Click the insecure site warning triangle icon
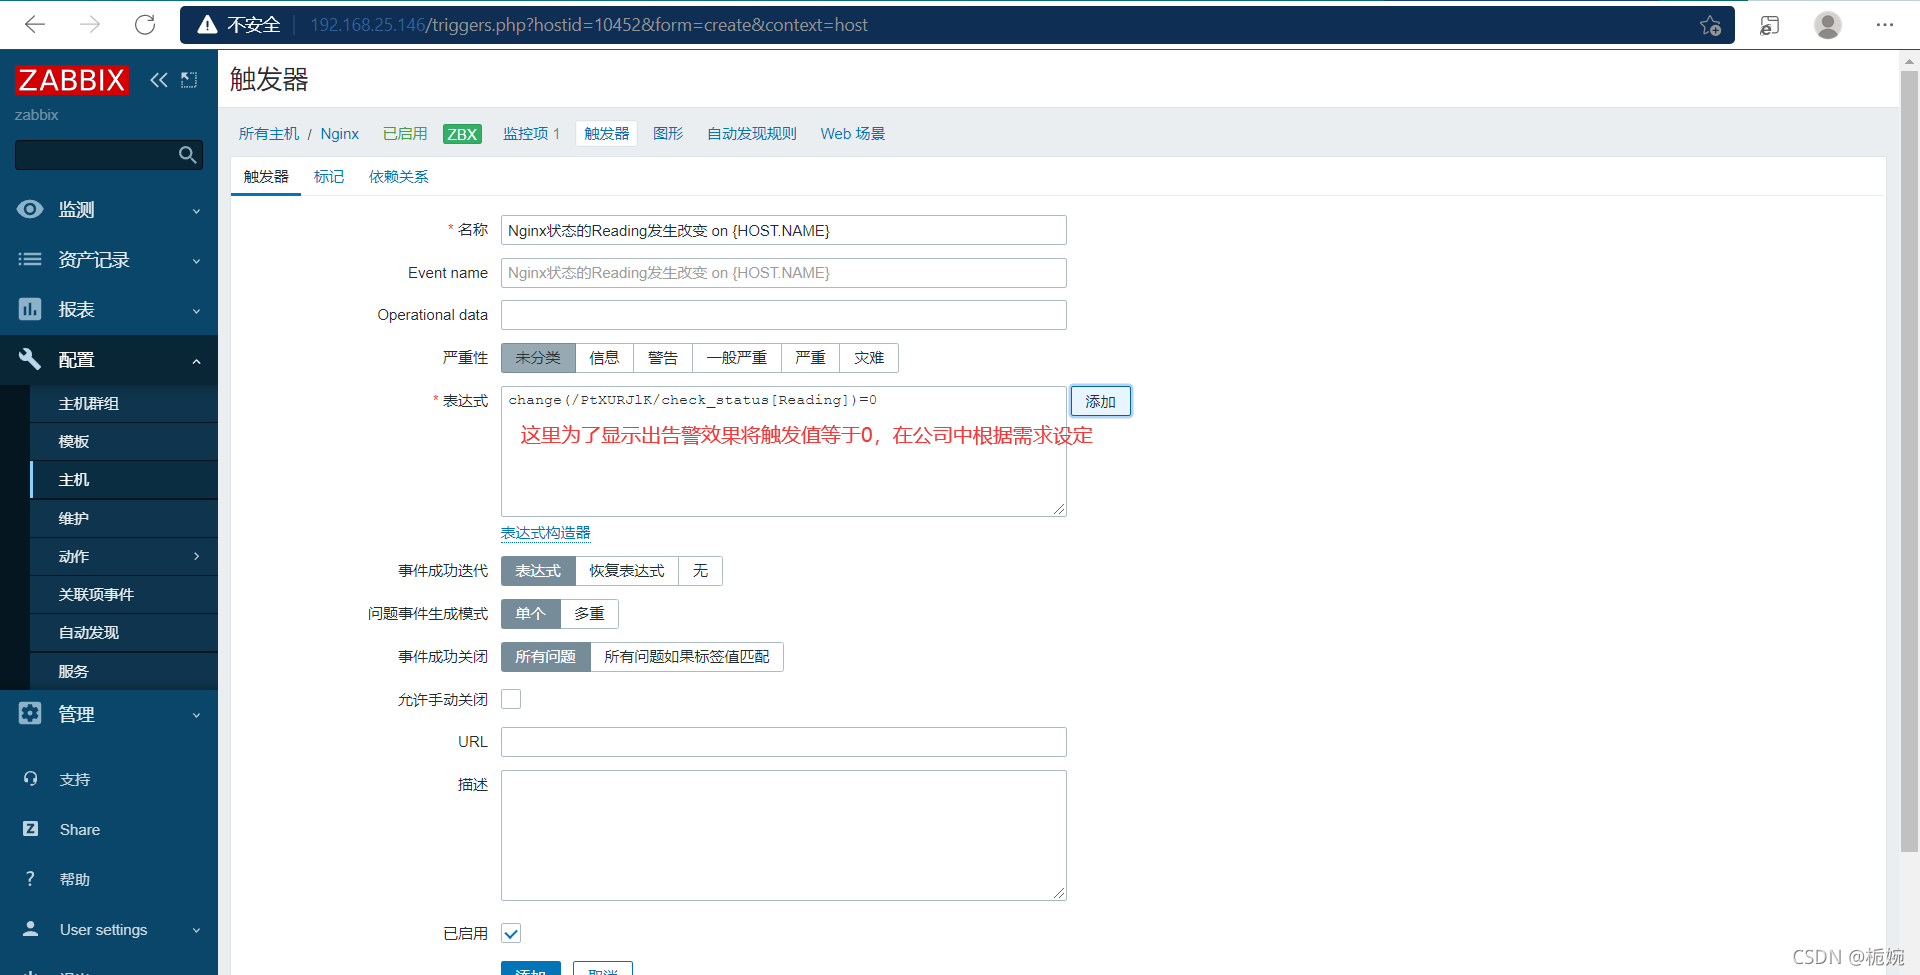The height and width of the screenshot is (975, 1920). click(207, 25)
